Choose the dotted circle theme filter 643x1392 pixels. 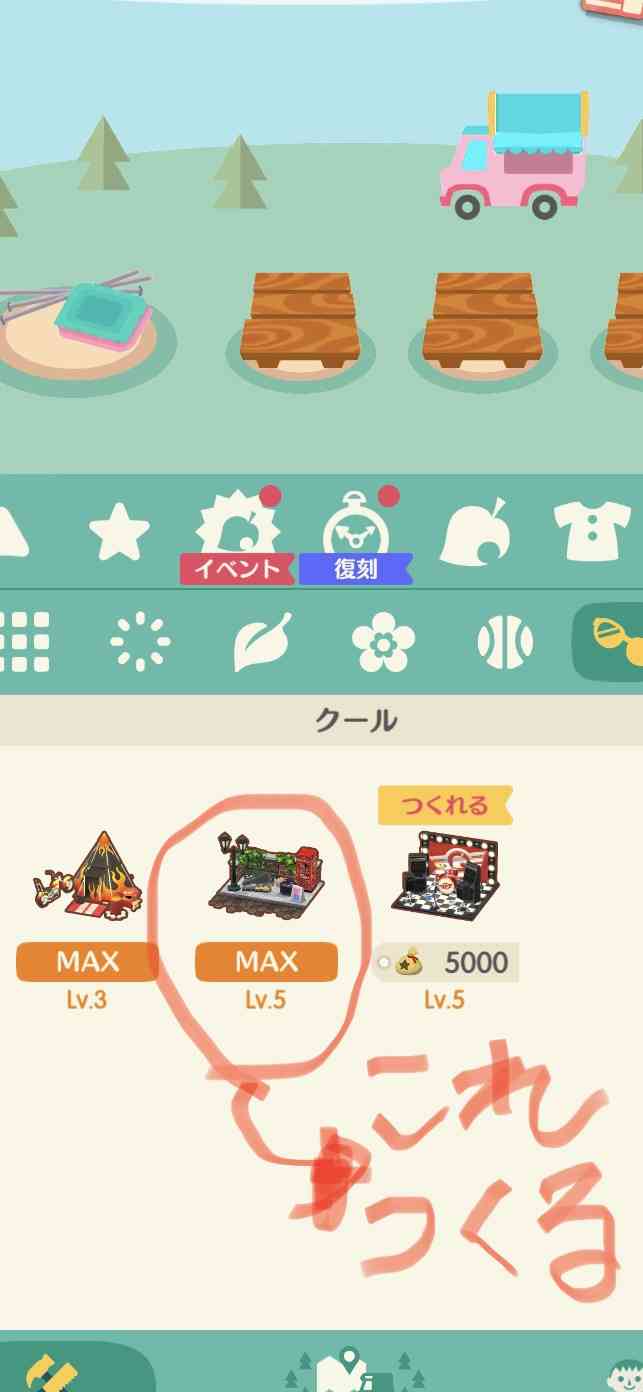click(140, 641)
